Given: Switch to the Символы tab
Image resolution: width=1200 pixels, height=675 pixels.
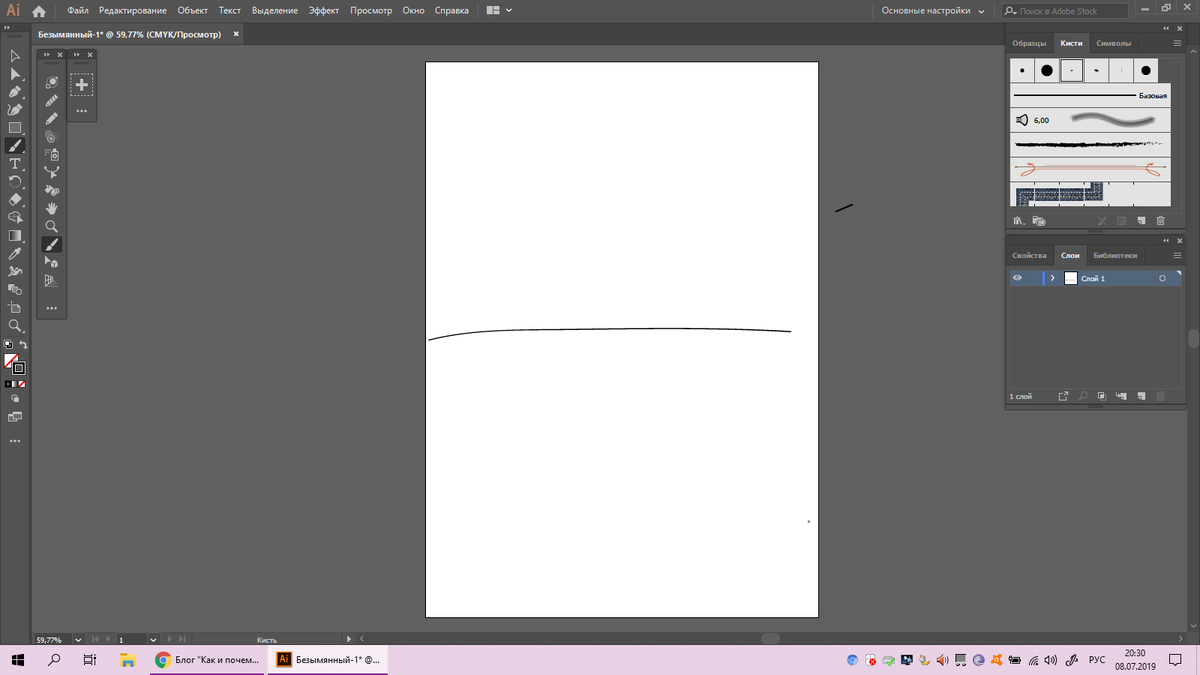Looking at the screenshot, I should (x=1113, y=43).
